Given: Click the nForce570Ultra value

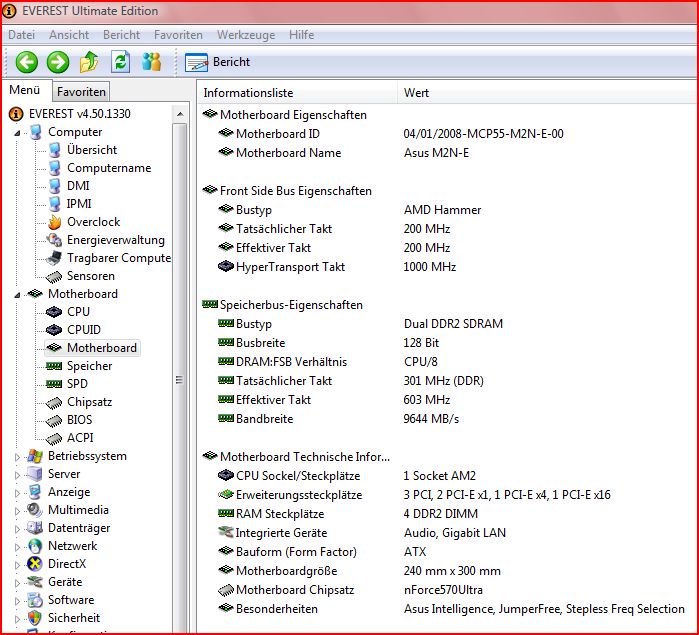Looking at the screenshot, I should 443,590.
